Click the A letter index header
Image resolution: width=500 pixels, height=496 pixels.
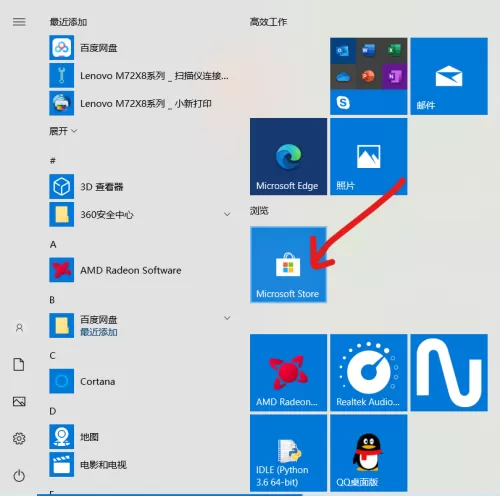click(53, 244)
